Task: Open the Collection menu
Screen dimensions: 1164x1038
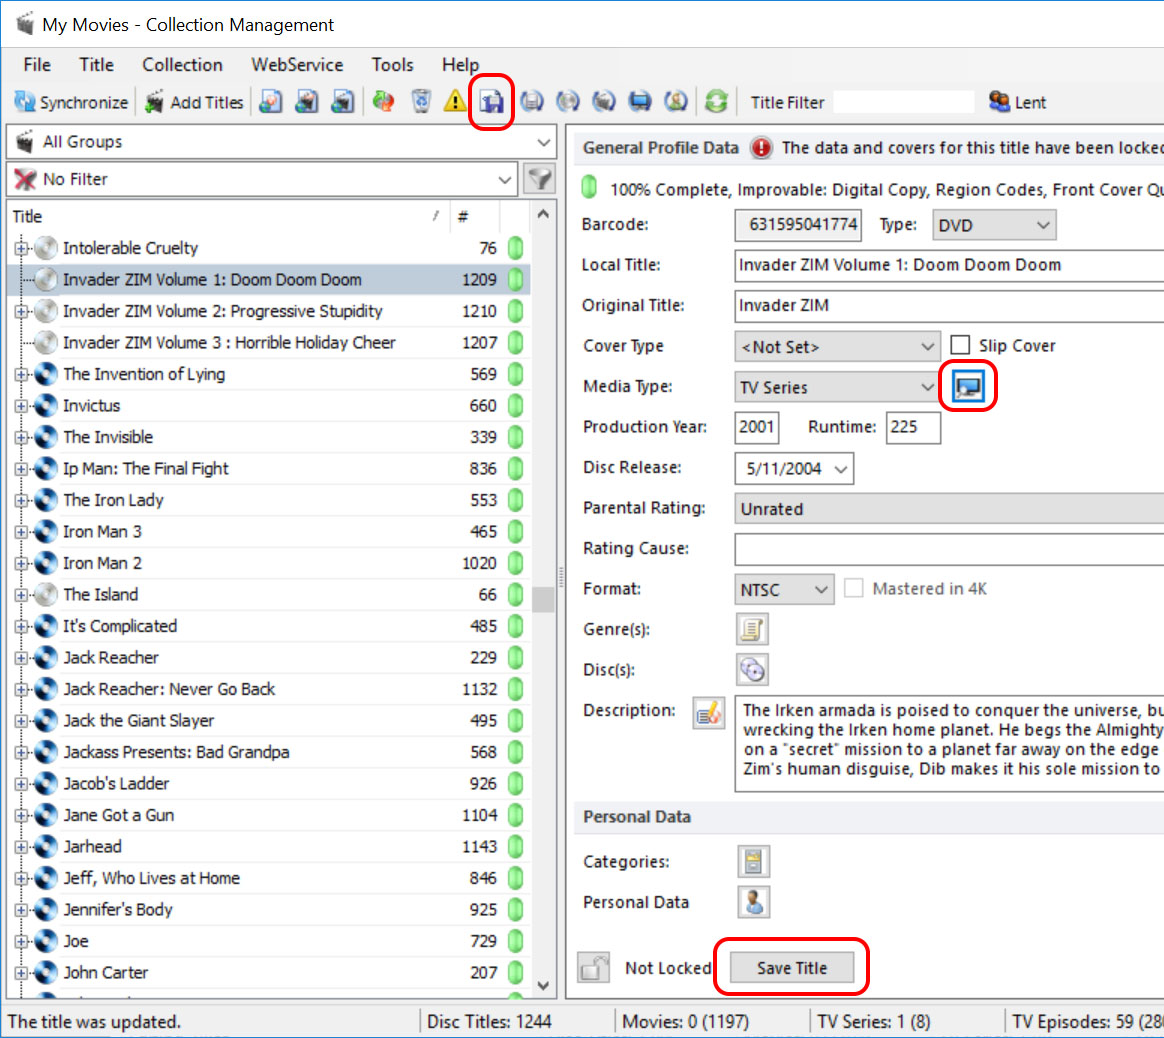Action: [x=183, y=65]
